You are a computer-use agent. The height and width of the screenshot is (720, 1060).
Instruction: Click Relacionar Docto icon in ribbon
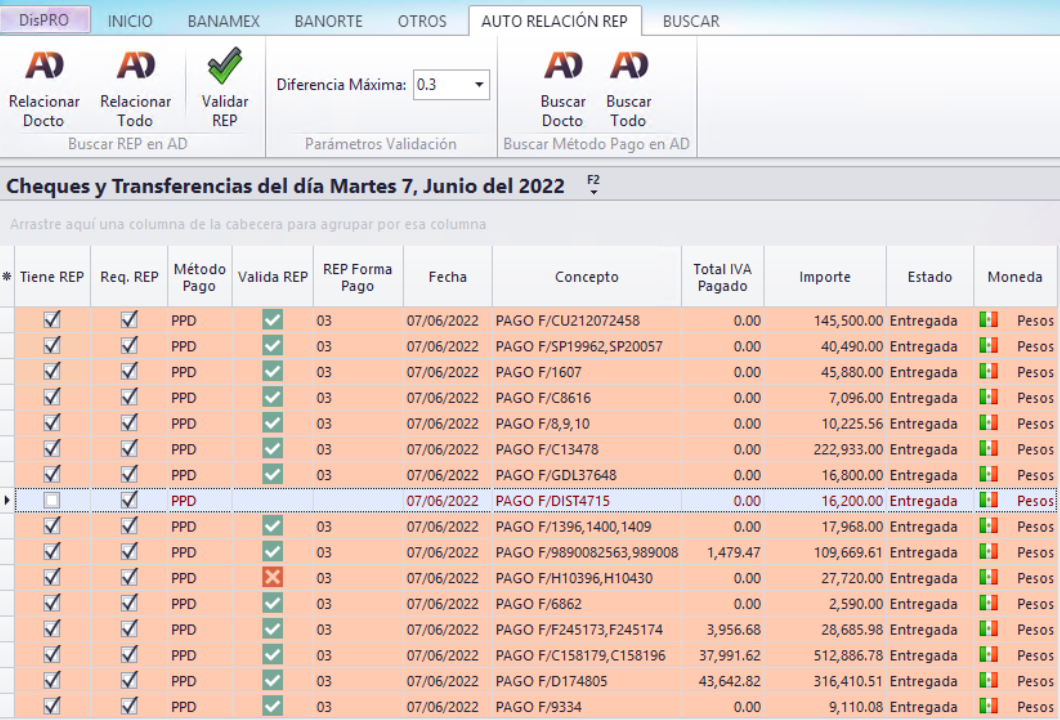click(44, 67)
